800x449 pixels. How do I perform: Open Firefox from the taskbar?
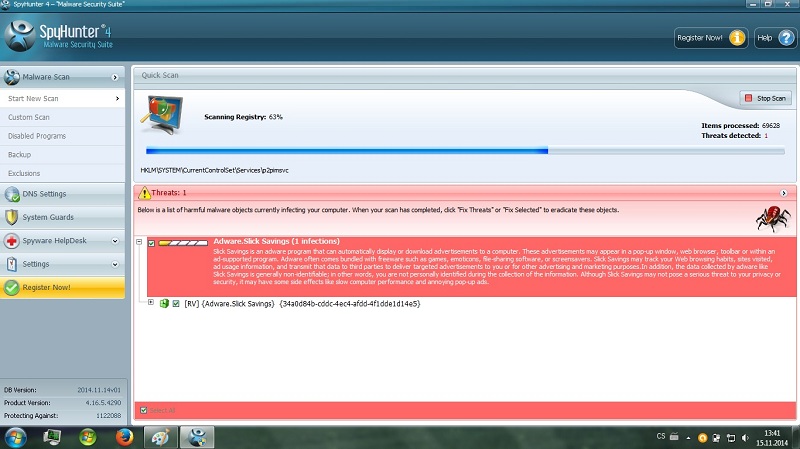coord(124,437)
